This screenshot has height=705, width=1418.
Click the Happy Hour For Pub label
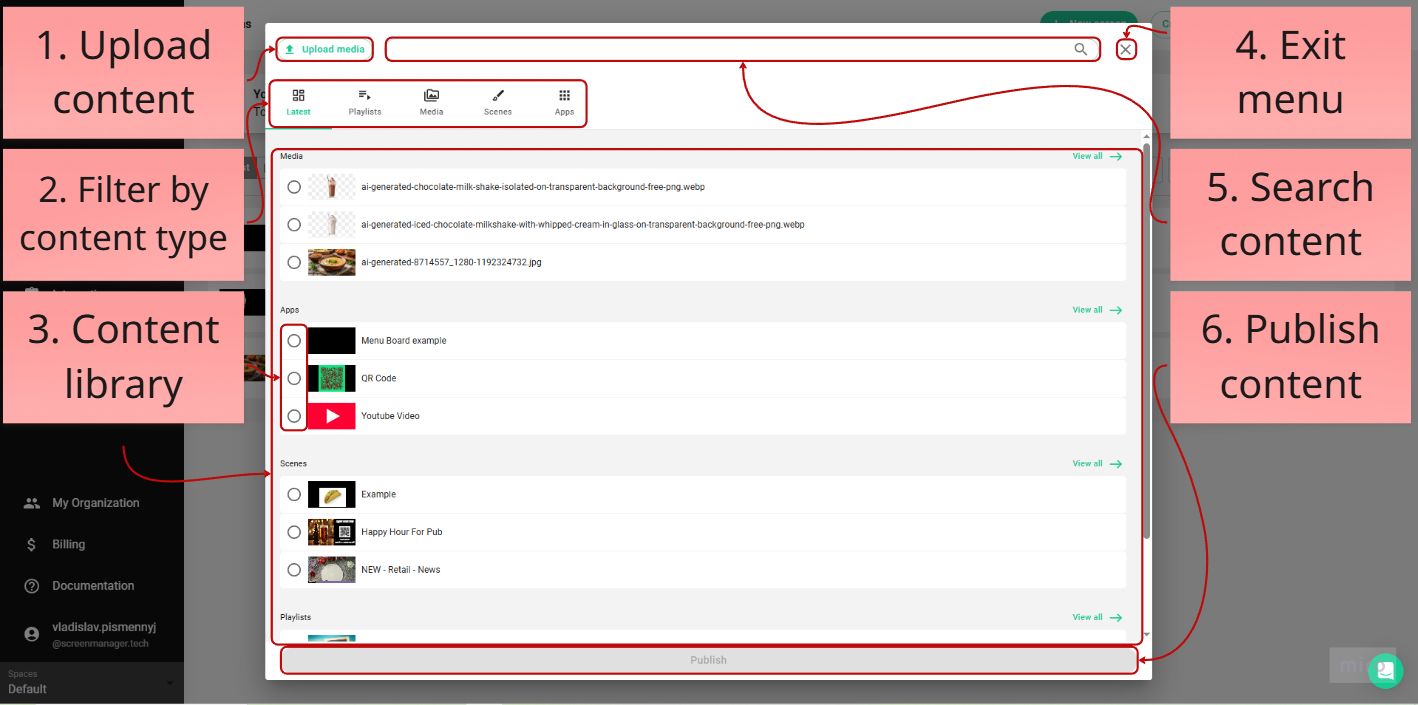click(401, 532)
